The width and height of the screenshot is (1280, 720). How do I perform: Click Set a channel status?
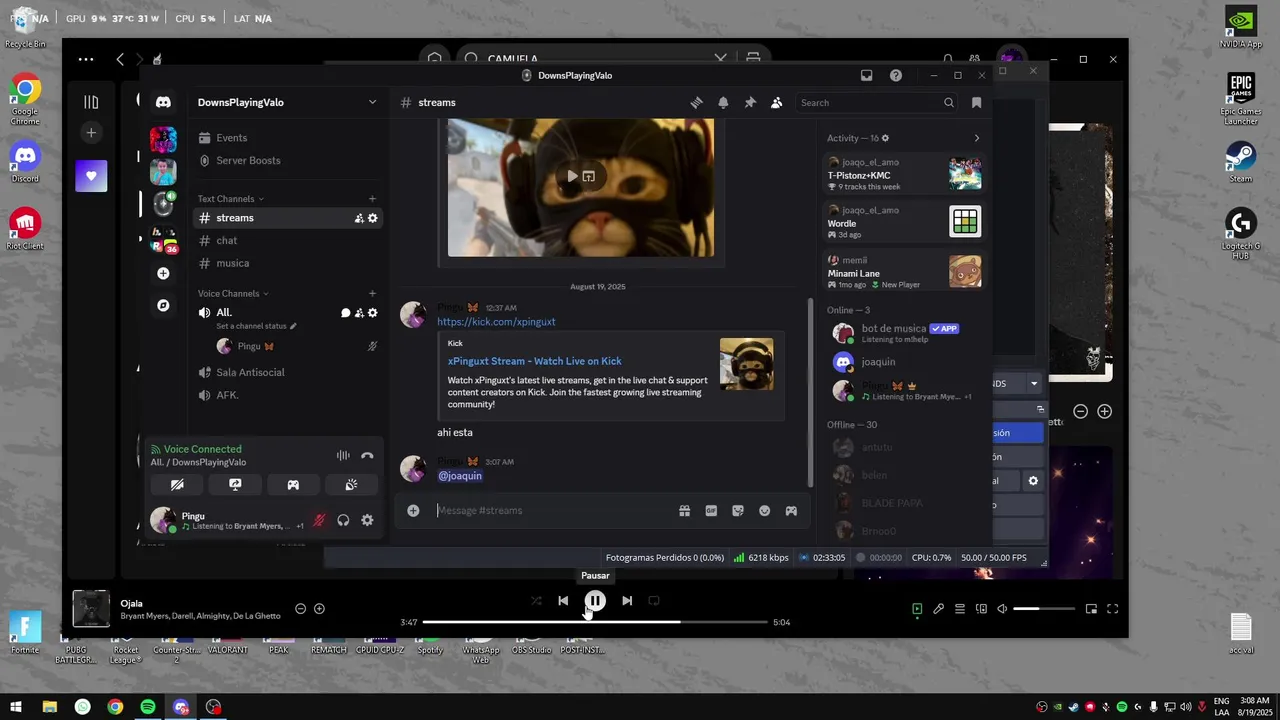point(256,326)
